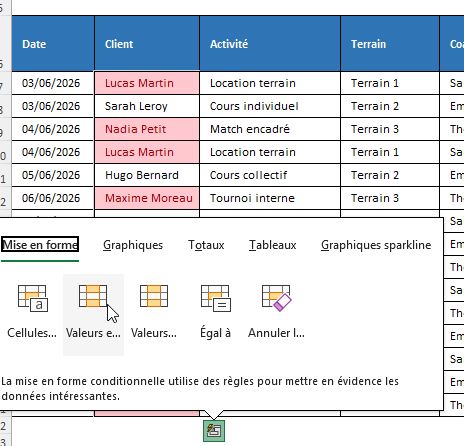The width and height of the screenshot is (464, 446).
Task: Select Terrain 2 in Sarah Leroy's row
Action: point(390,106)
